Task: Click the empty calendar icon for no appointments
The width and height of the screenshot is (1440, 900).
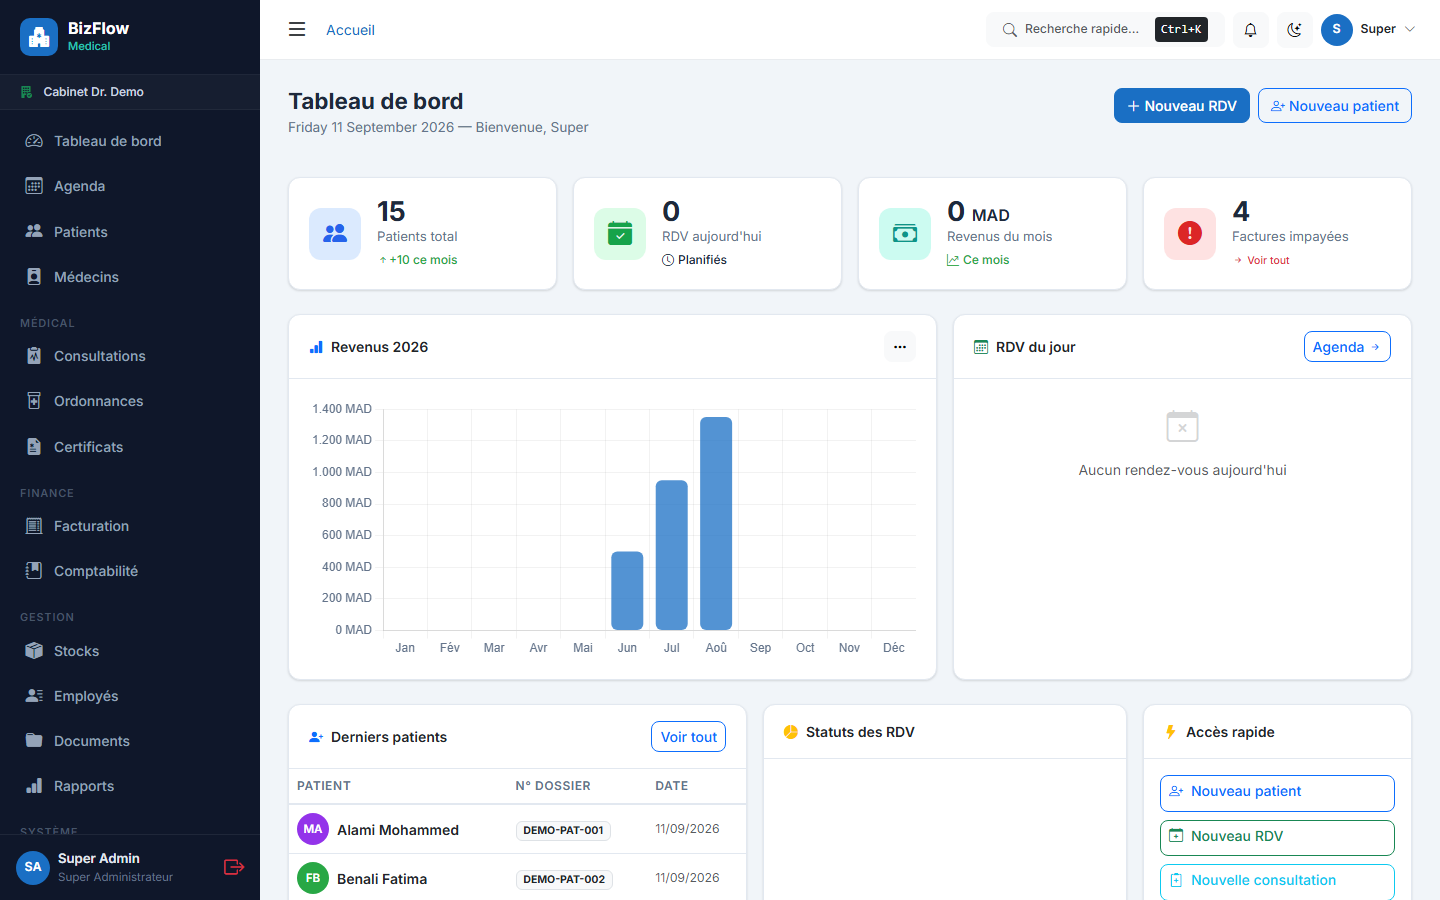Action: [x=1182, y=427]
